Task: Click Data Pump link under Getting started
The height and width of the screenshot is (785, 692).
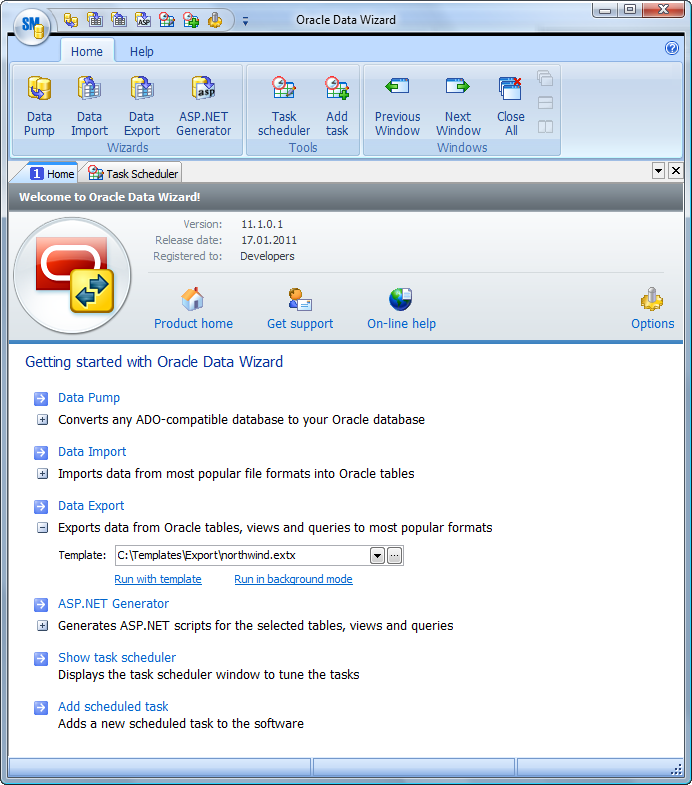Action: [89, 398]
